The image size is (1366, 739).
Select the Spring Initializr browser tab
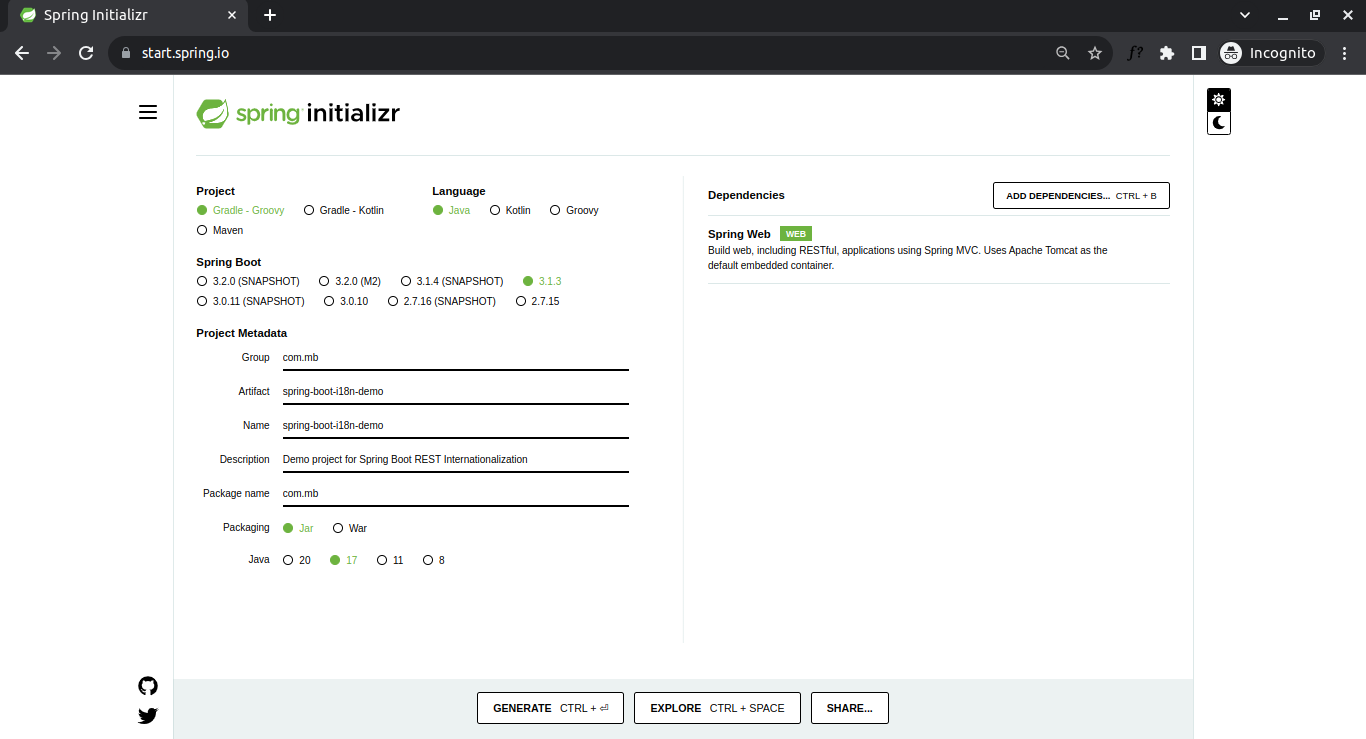[127, 15]
